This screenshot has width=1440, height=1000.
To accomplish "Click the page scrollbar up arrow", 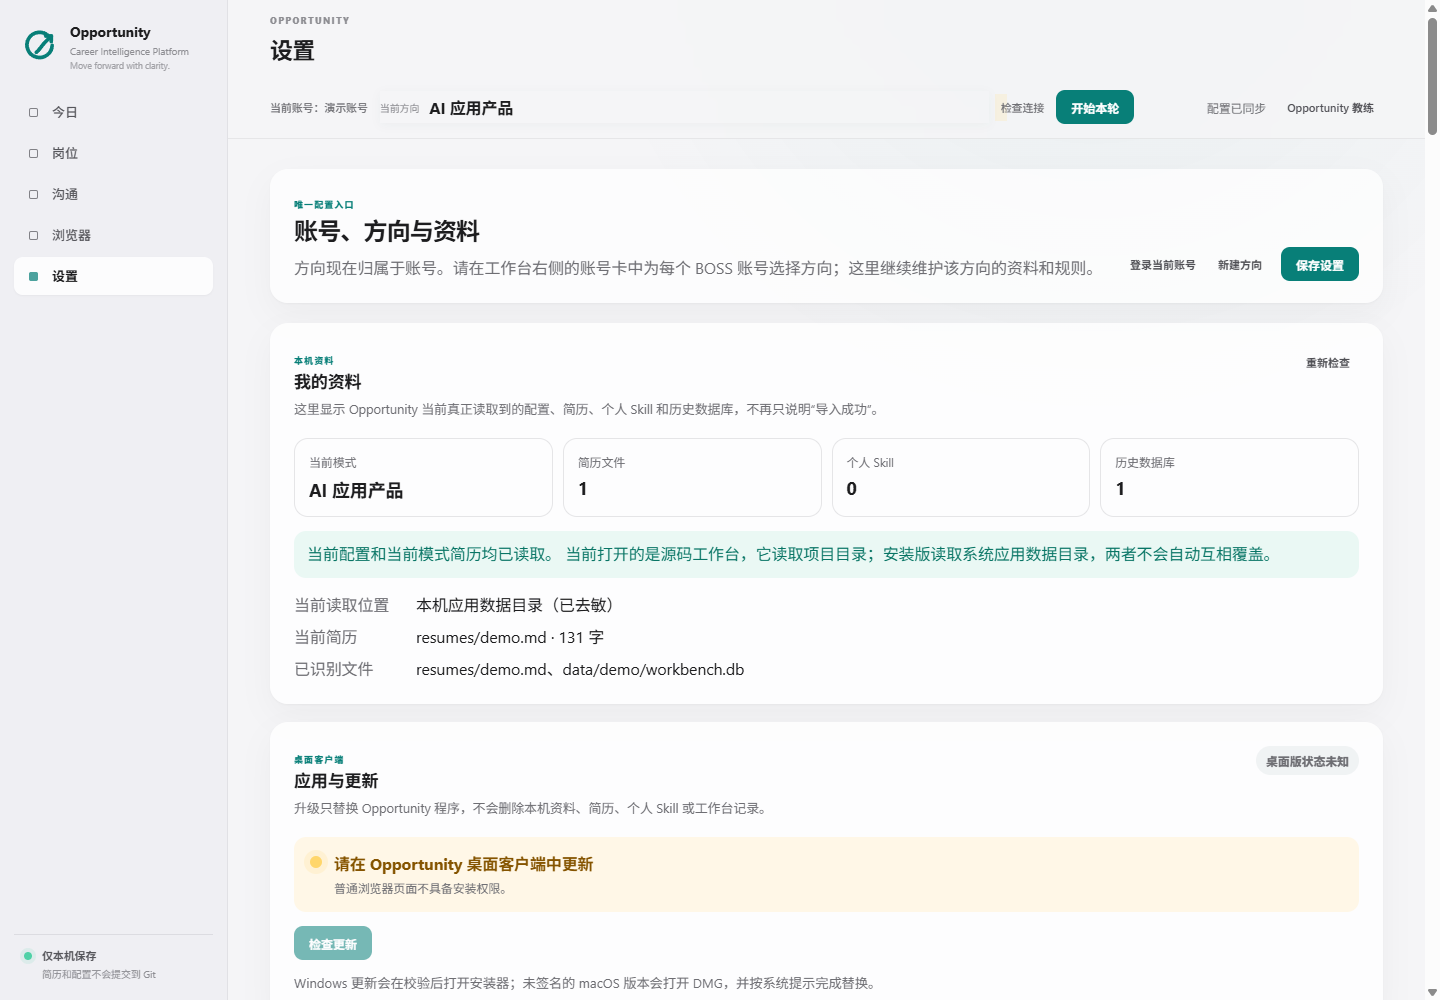I will (x=1432, y=7).
